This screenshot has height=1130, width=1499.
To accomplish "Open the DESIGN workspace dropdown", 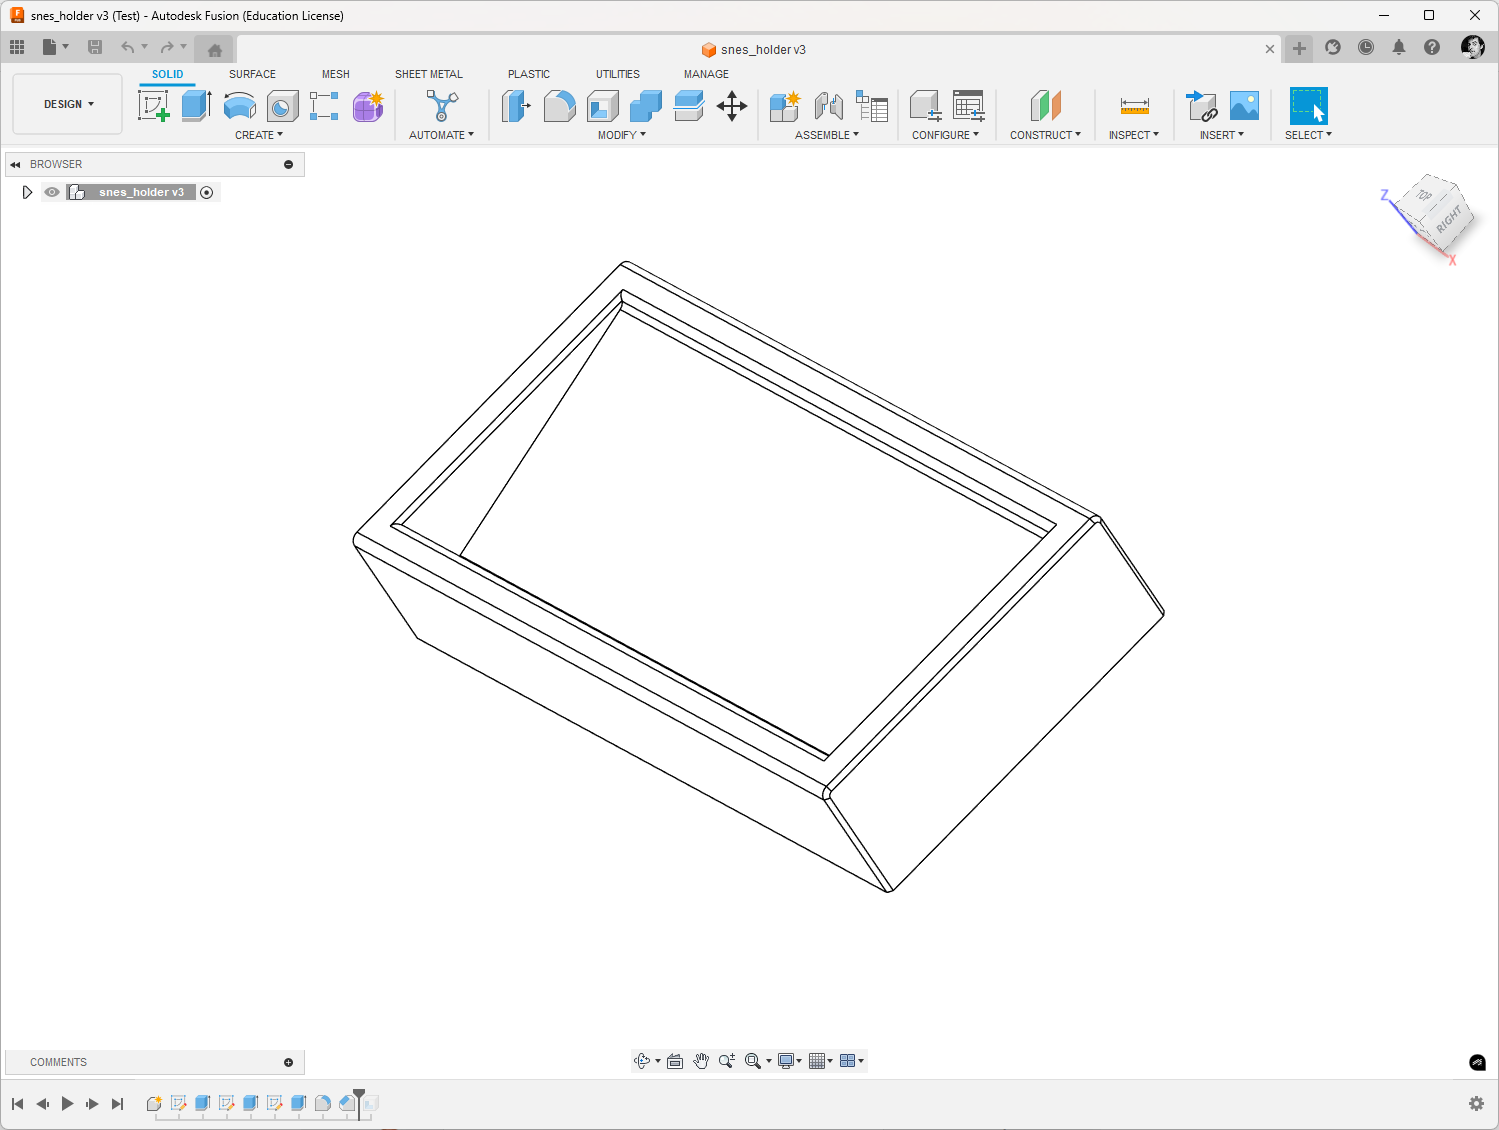I will pos(68,104).
